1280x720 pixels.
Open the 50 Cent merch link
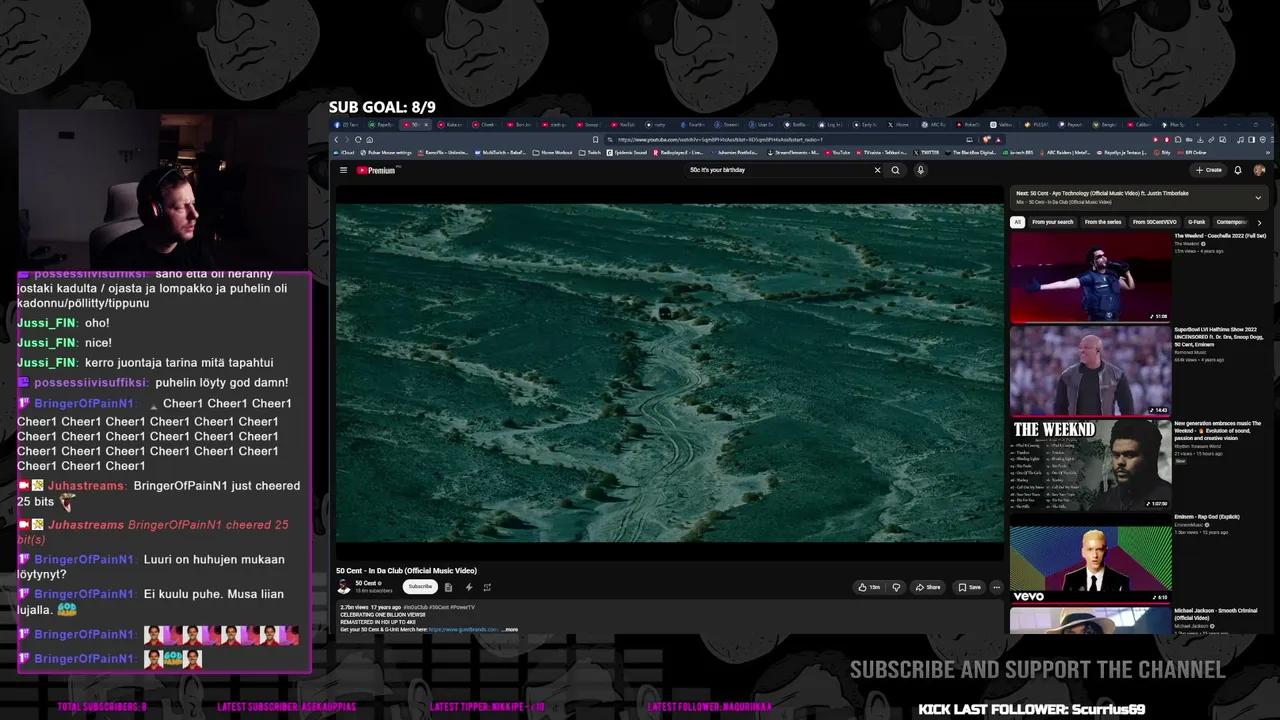click(463, 630)
